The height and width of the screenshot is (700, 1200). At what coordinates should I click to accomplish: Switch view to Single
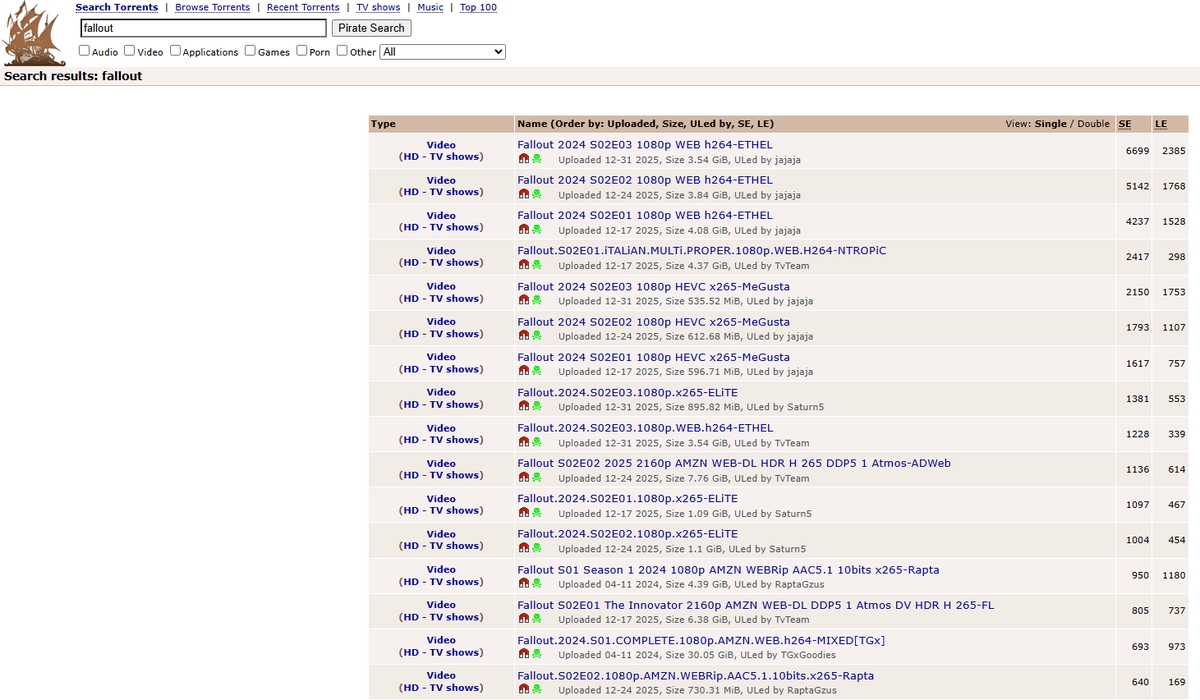(x=1051, y=124)
